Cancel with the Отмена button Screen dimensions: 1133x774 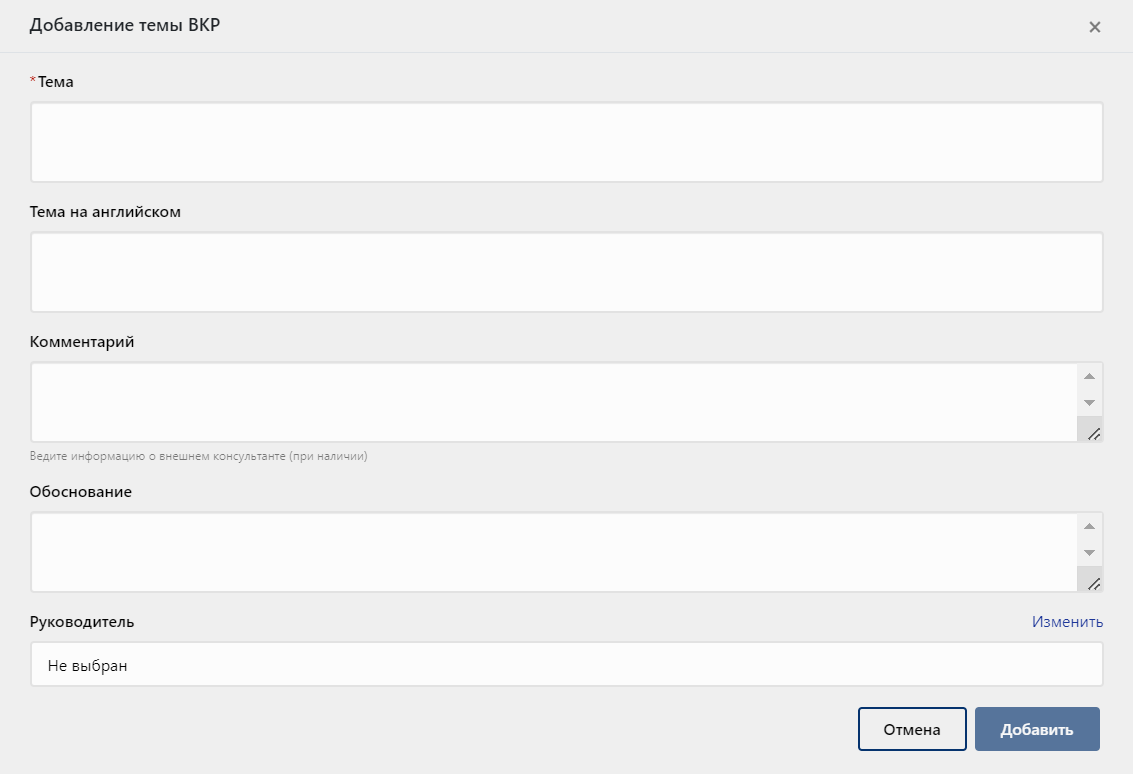click(912, 729)
